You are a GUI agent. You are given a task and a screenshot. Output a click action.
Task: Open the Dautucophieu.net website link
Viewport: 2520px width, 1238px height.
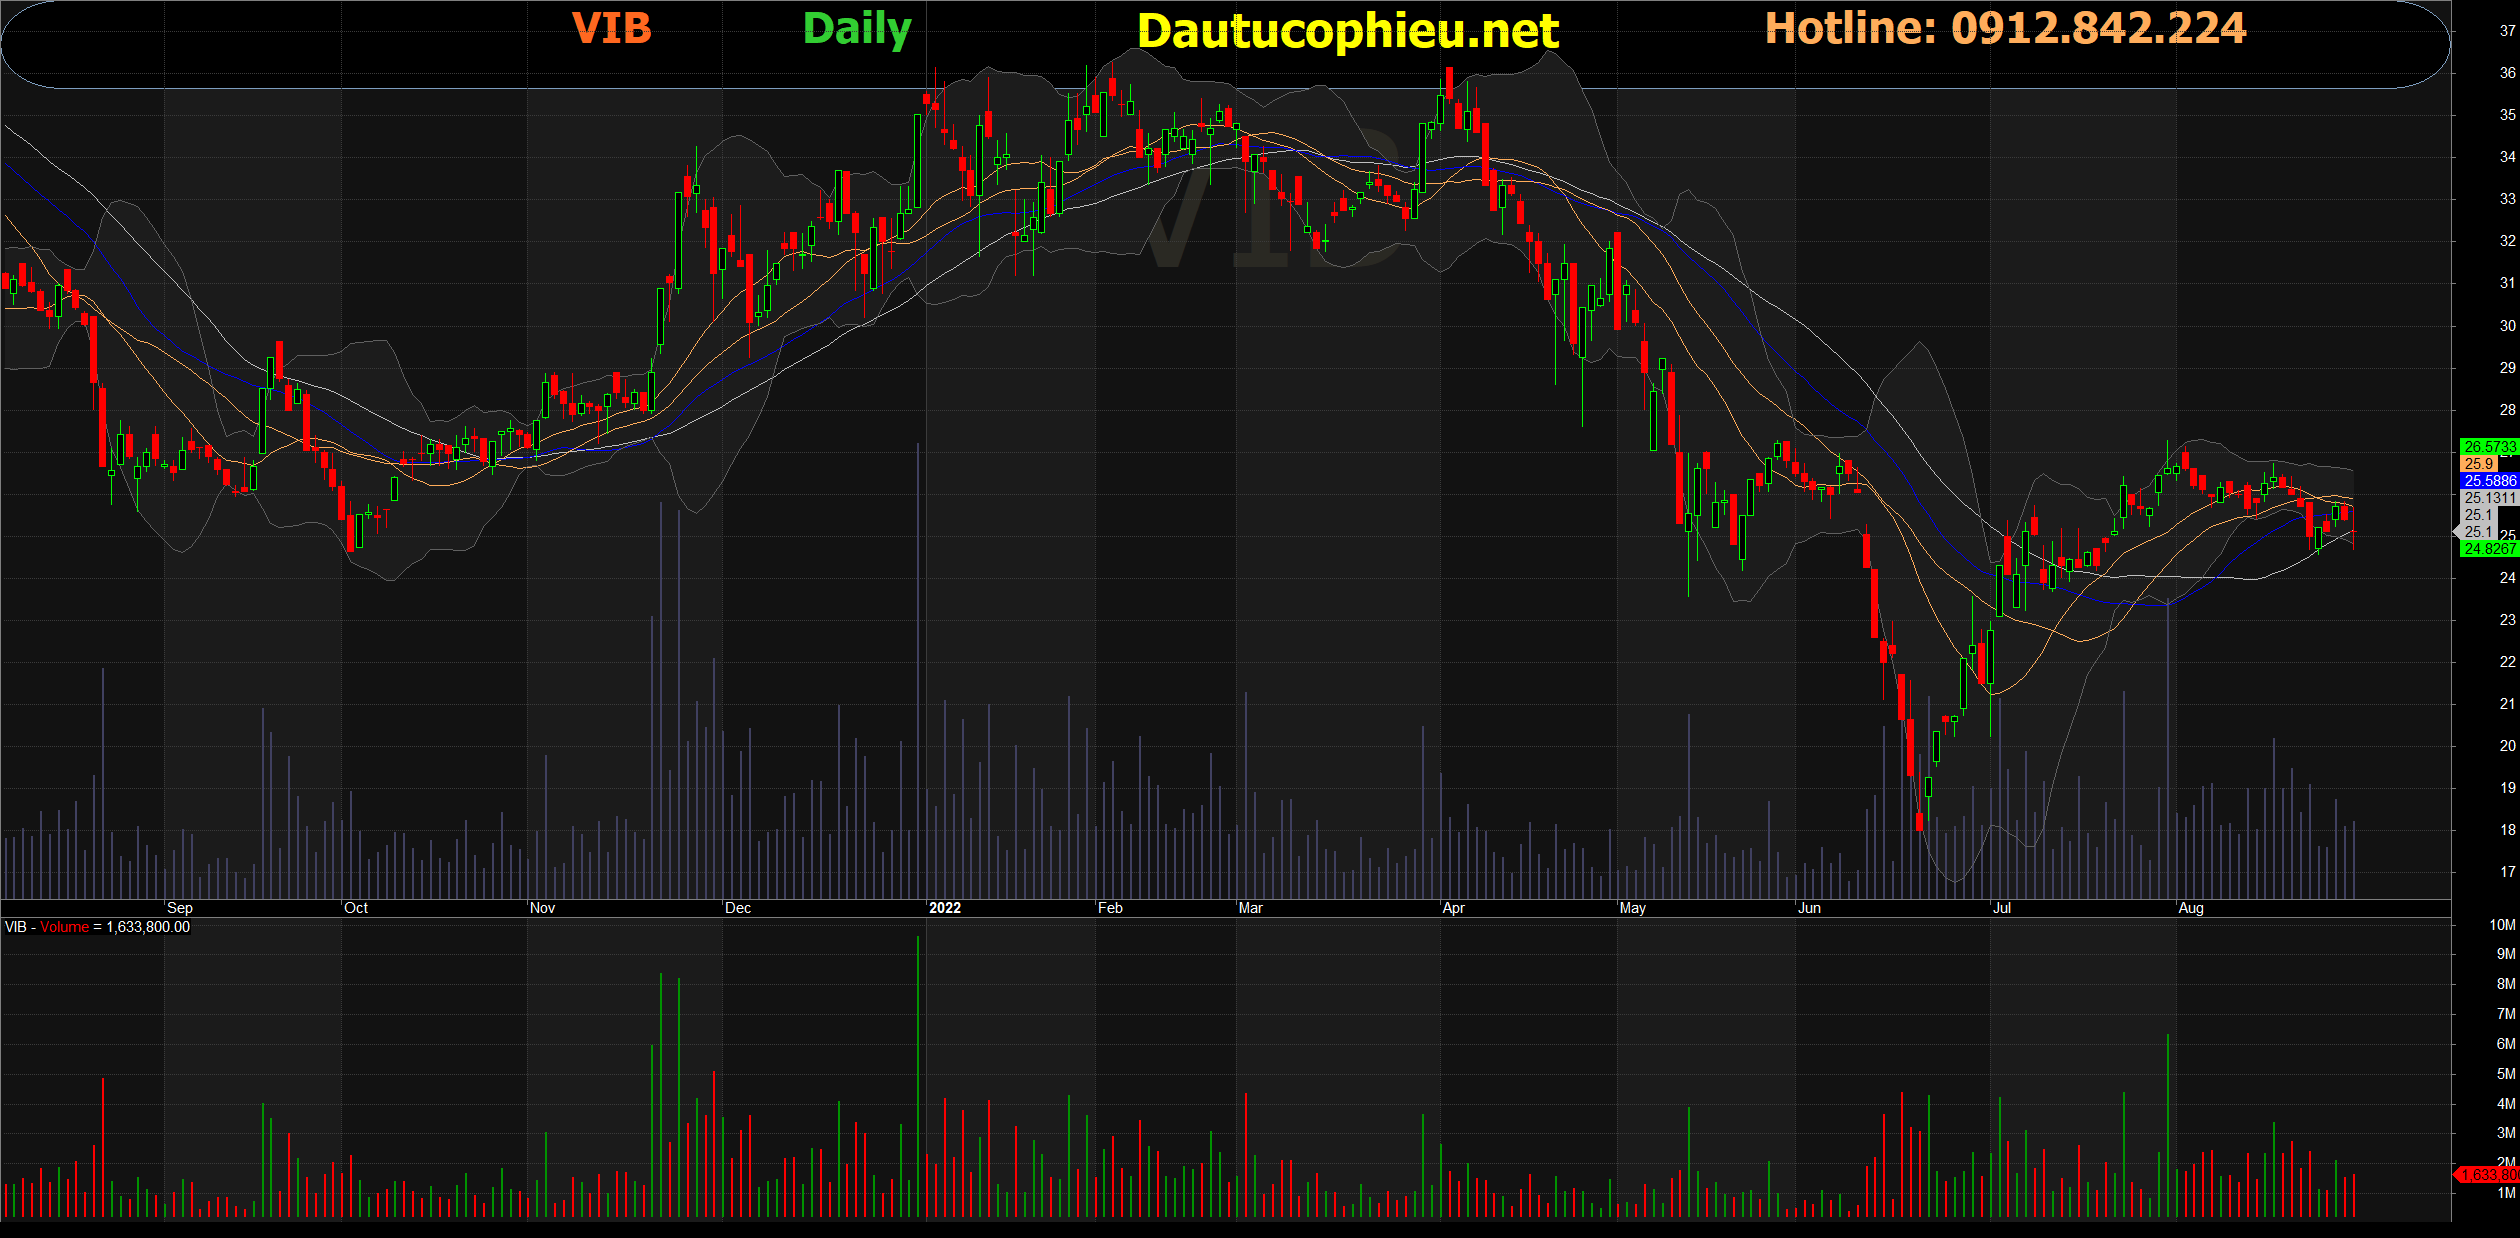[x=1348, y=31]
